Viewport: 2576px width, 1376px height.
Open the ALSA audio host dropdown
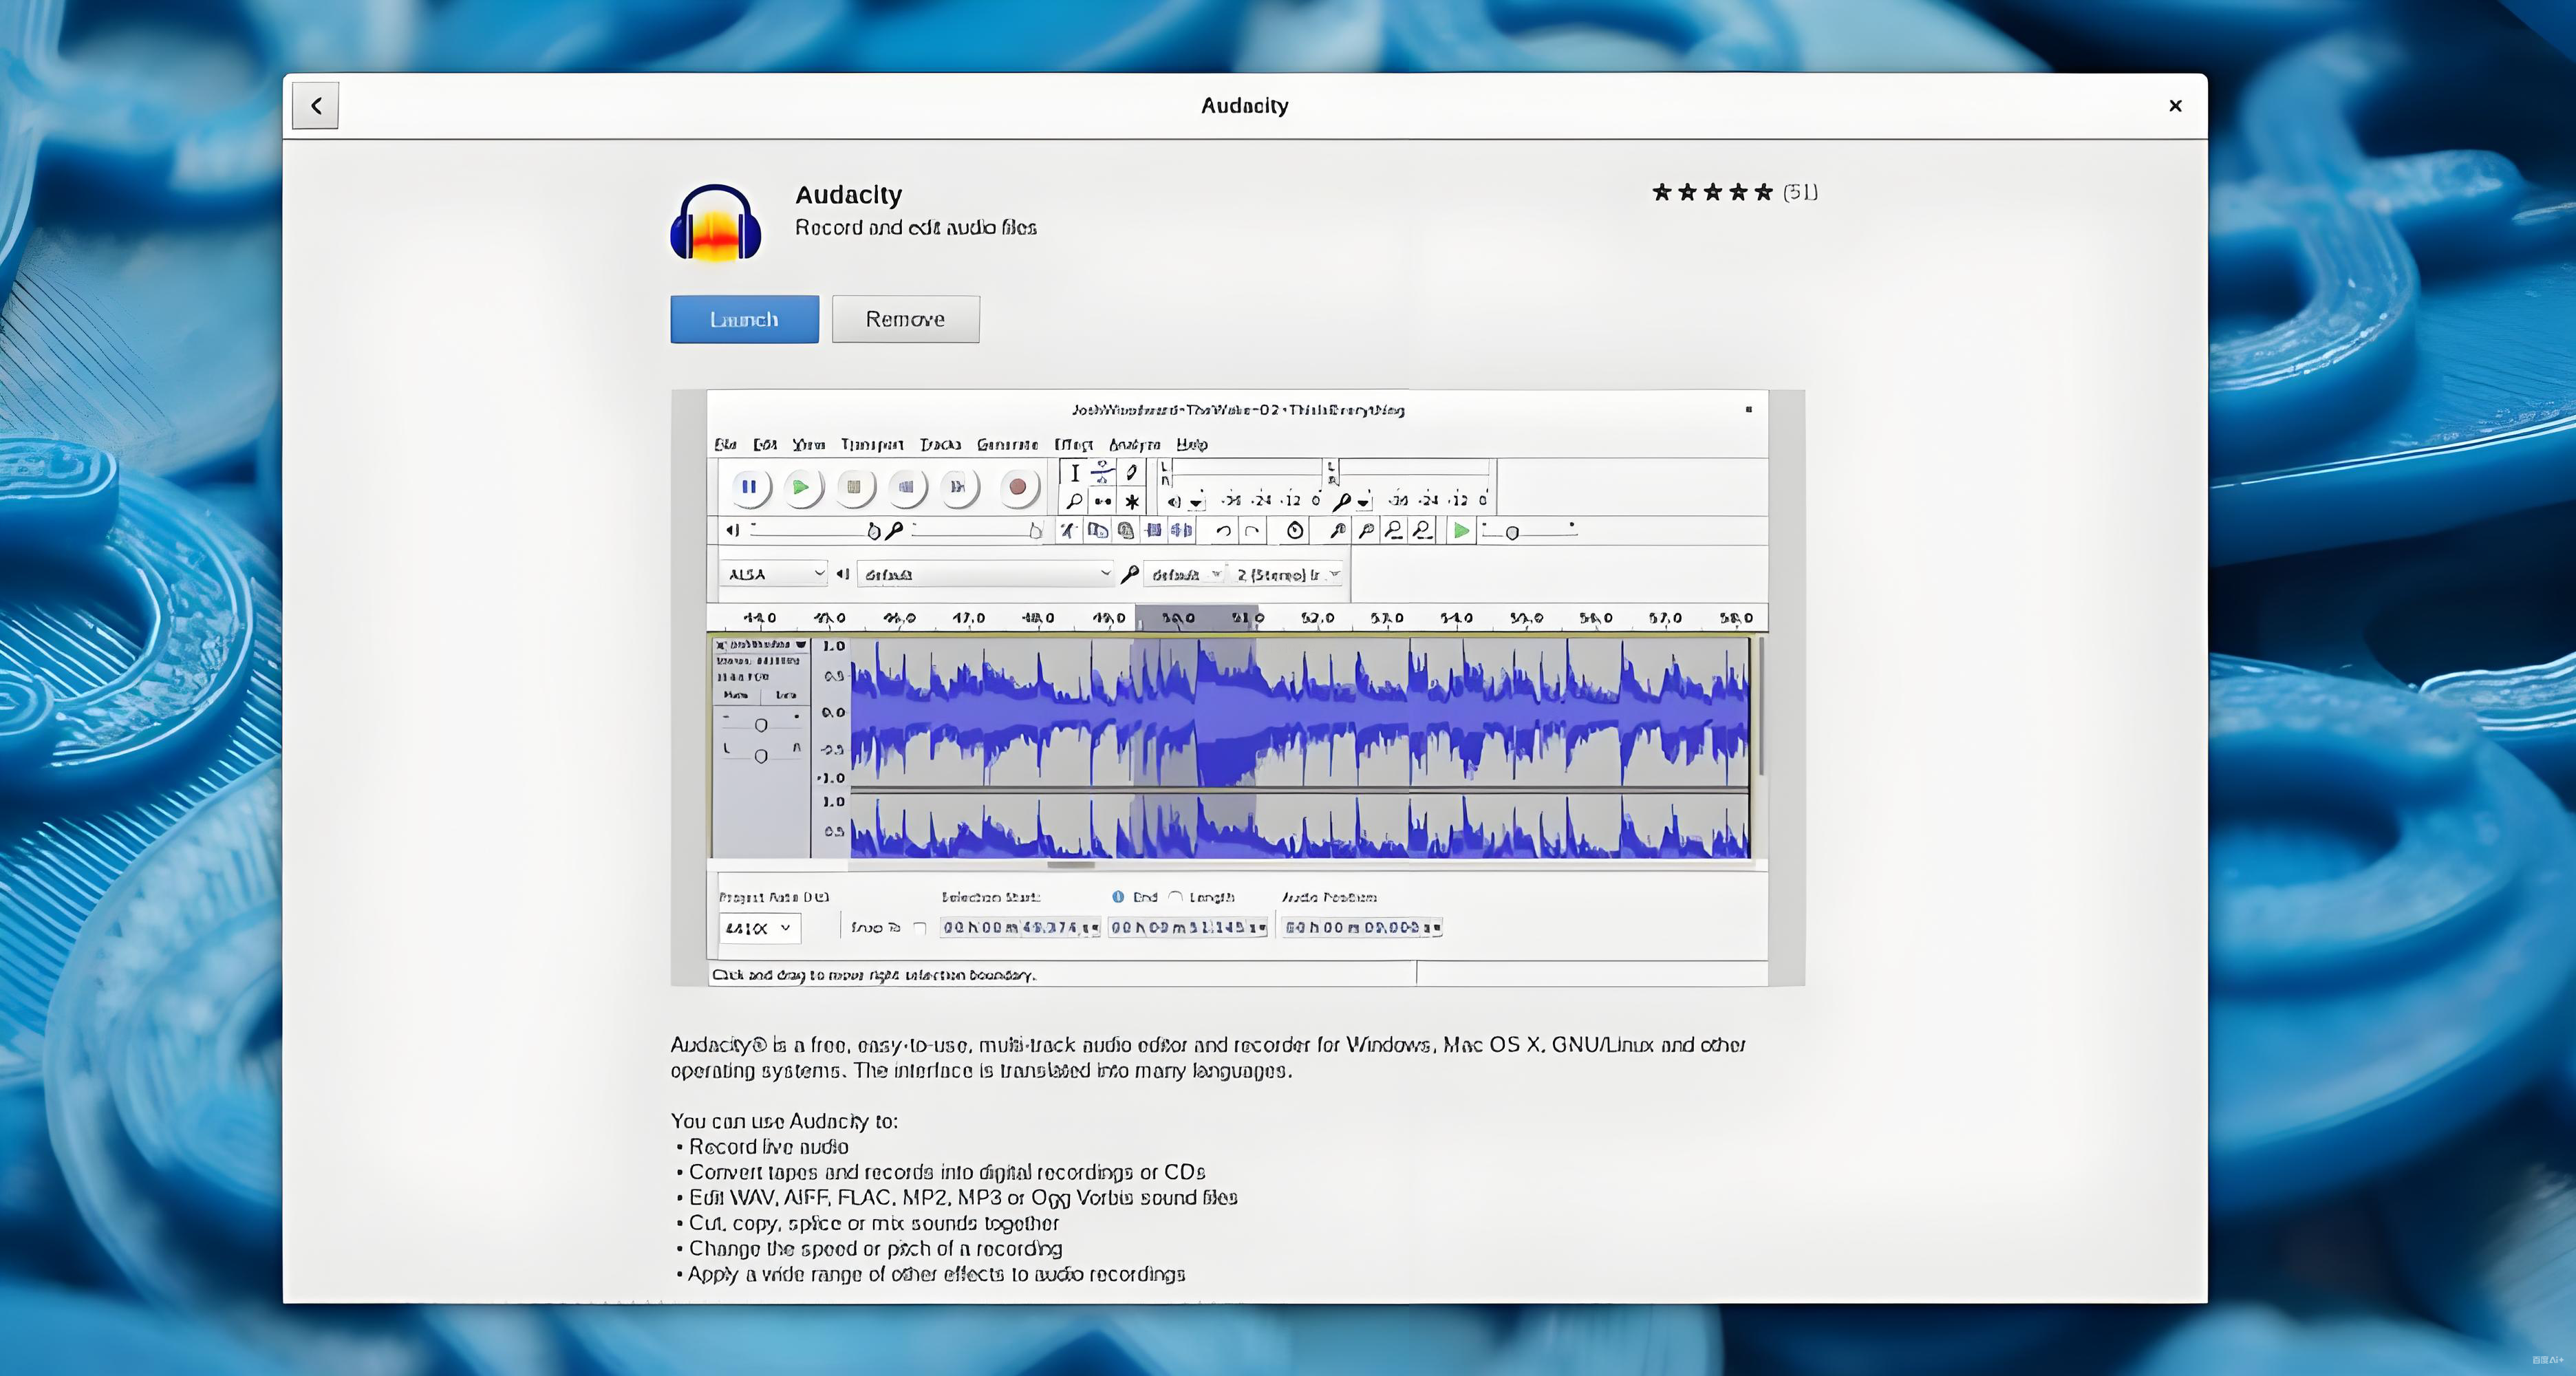pyautogui.click(x=775, y=574)
